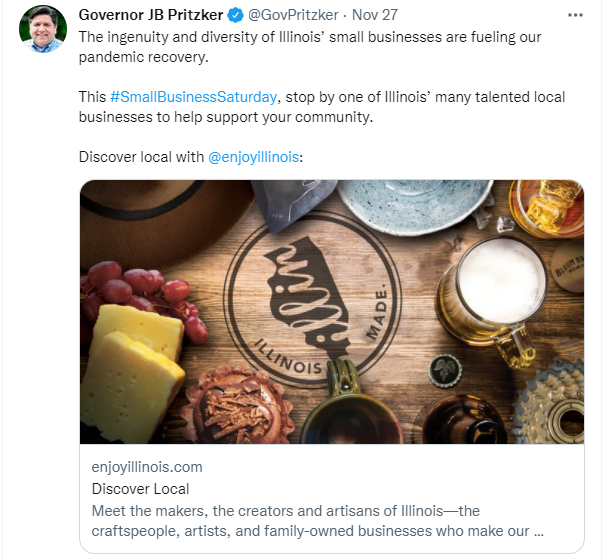Screen dimensions: 615x560
Task: Click the chocolate pastry in the photo
Action: (236, 405)
